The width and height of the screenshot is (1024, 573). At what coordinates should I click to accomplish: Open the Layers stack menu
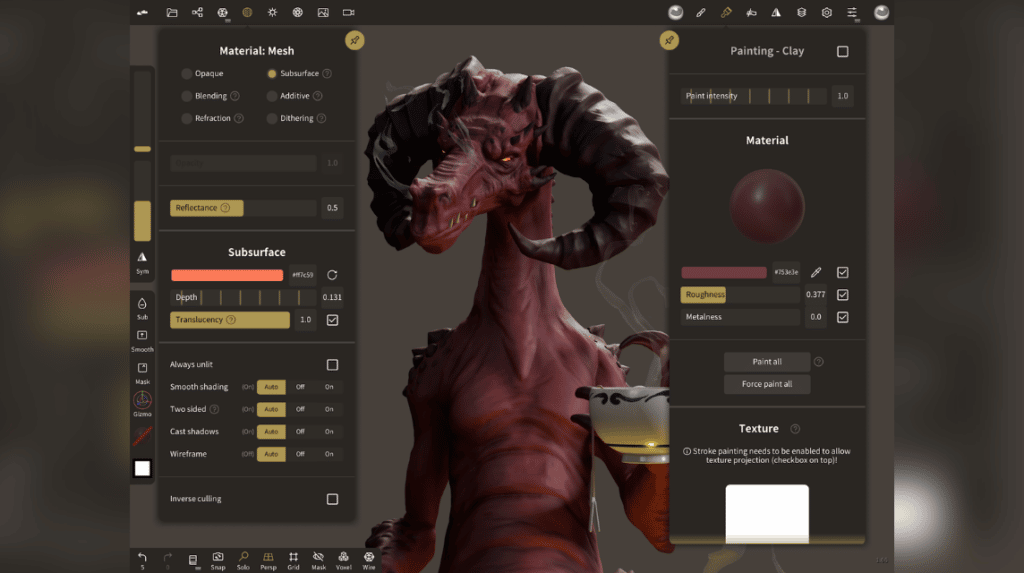(x=801, y=12)
